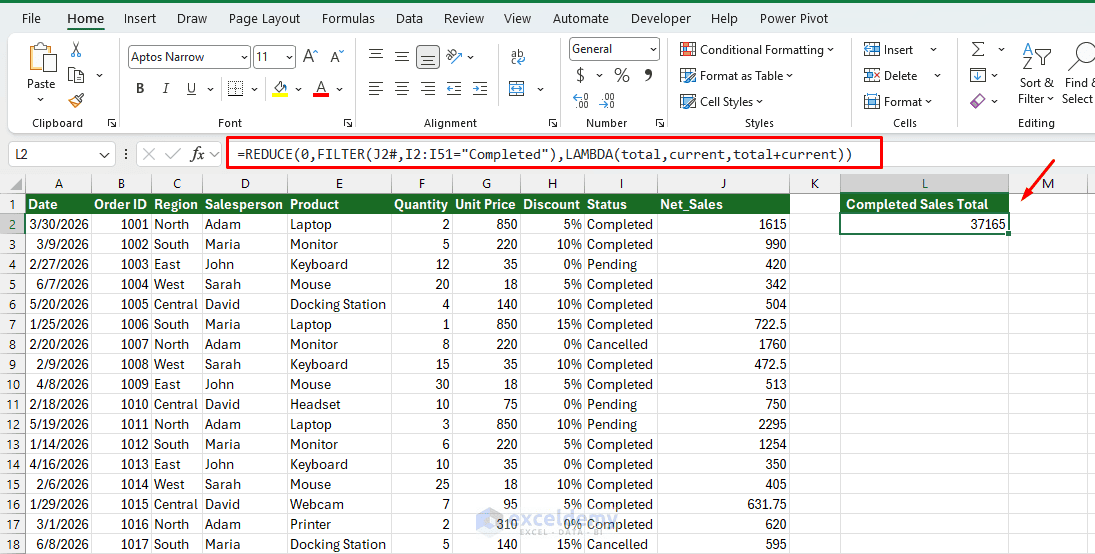Switch to the Formulas tab
The image size is (1095, 554).
(x=348, y=19)
